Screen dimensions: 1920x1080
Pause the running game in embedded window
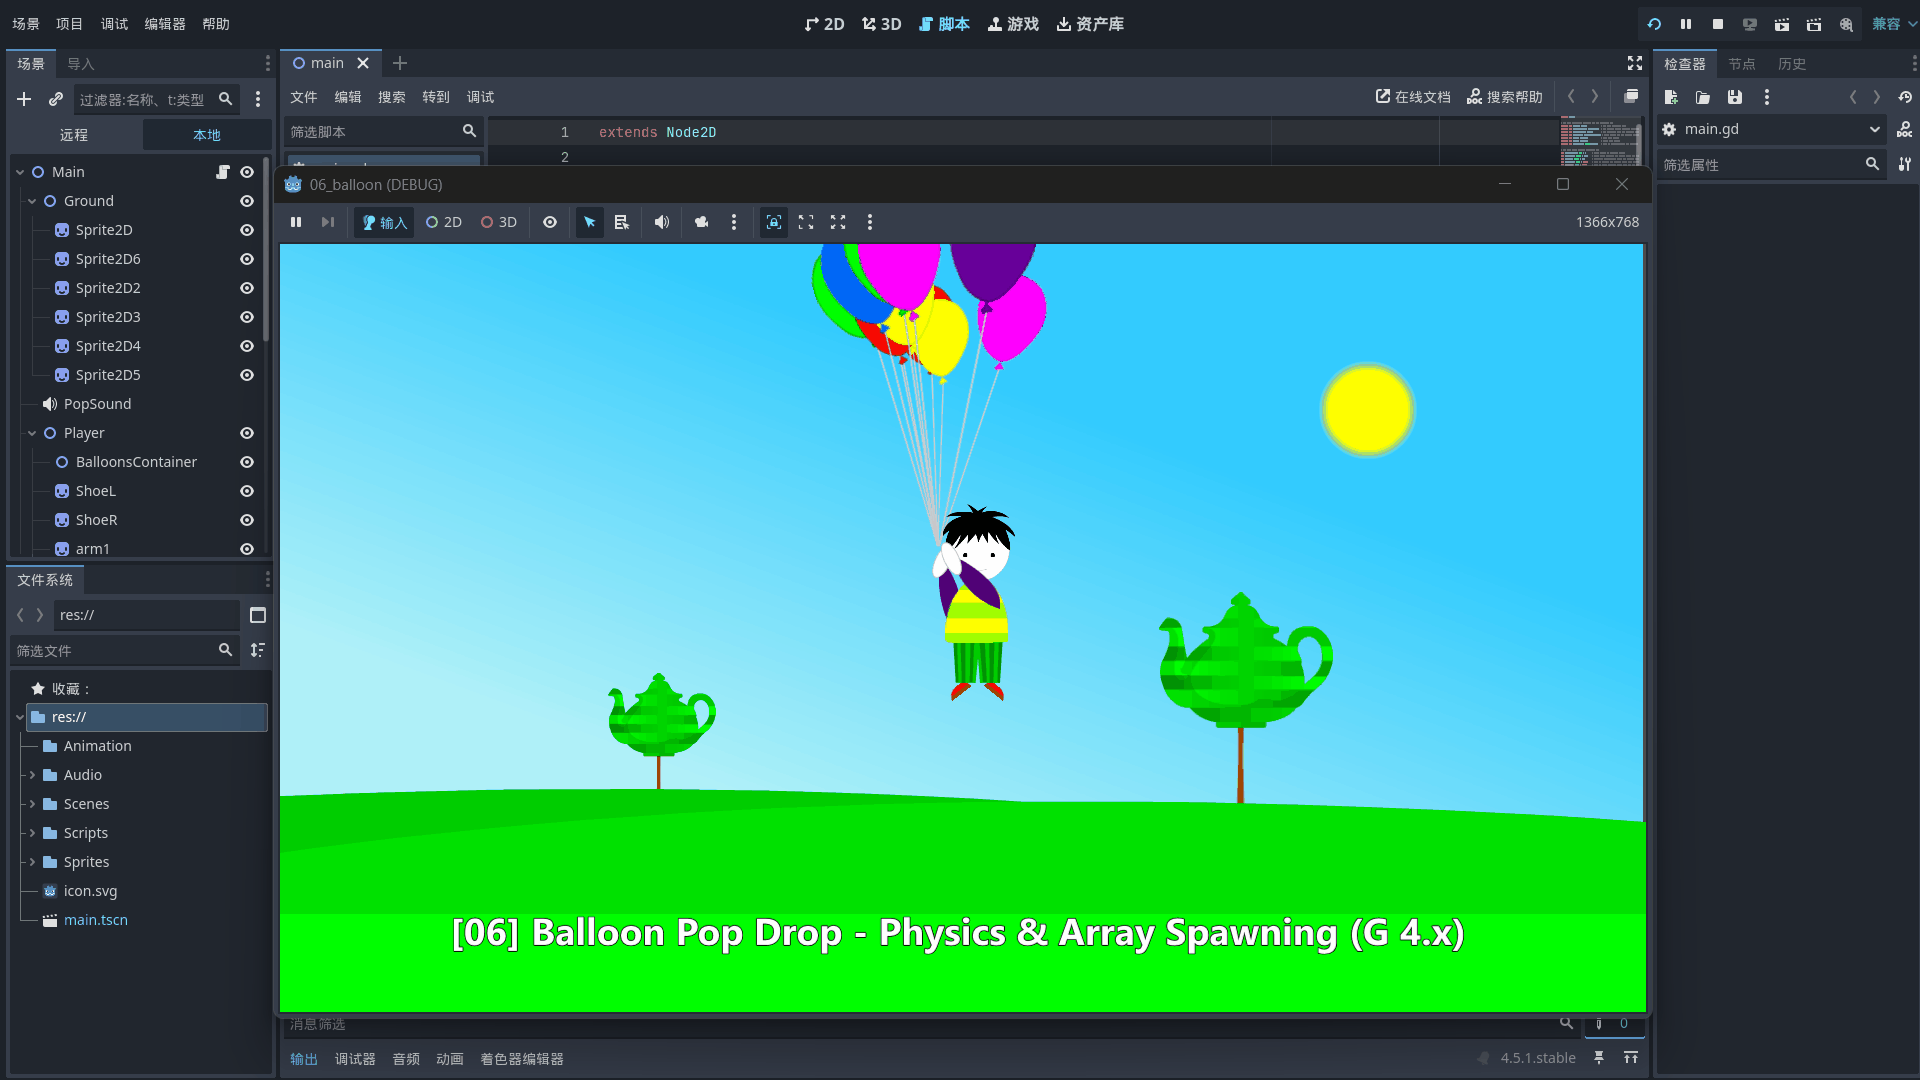click(x=296, y=222)
